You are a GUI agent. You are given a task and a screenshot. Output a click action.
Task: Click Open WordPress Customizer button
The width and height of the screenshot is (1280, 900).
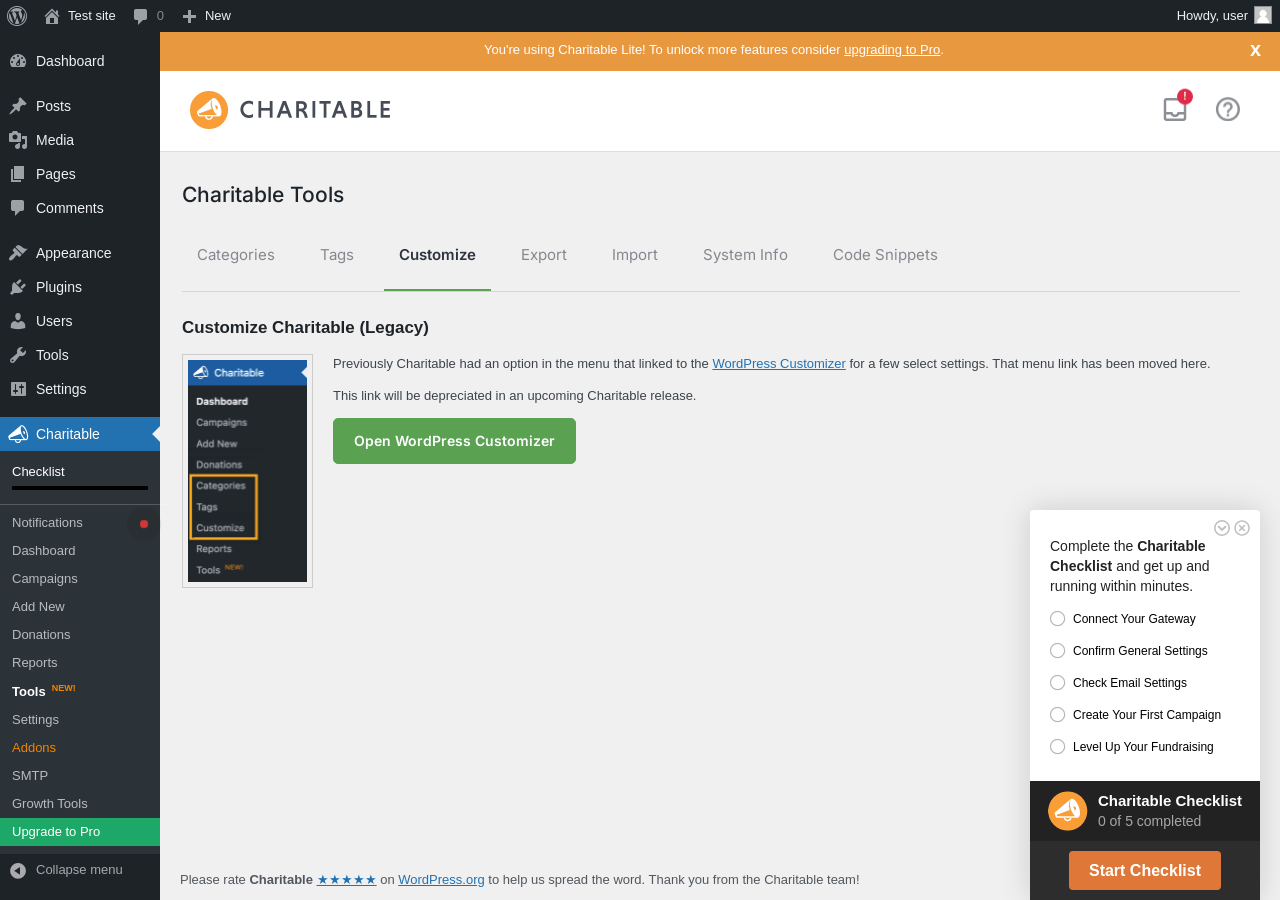(x=454, y=441)
